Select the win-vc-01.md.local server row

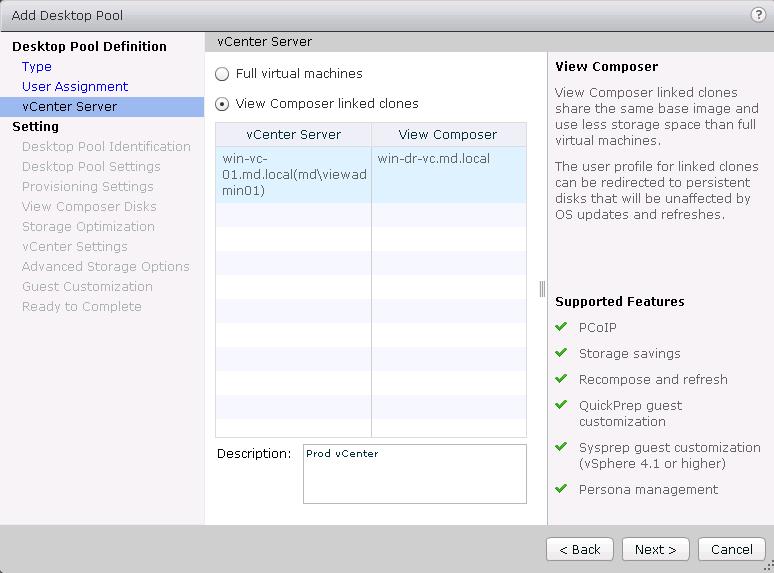370,174
